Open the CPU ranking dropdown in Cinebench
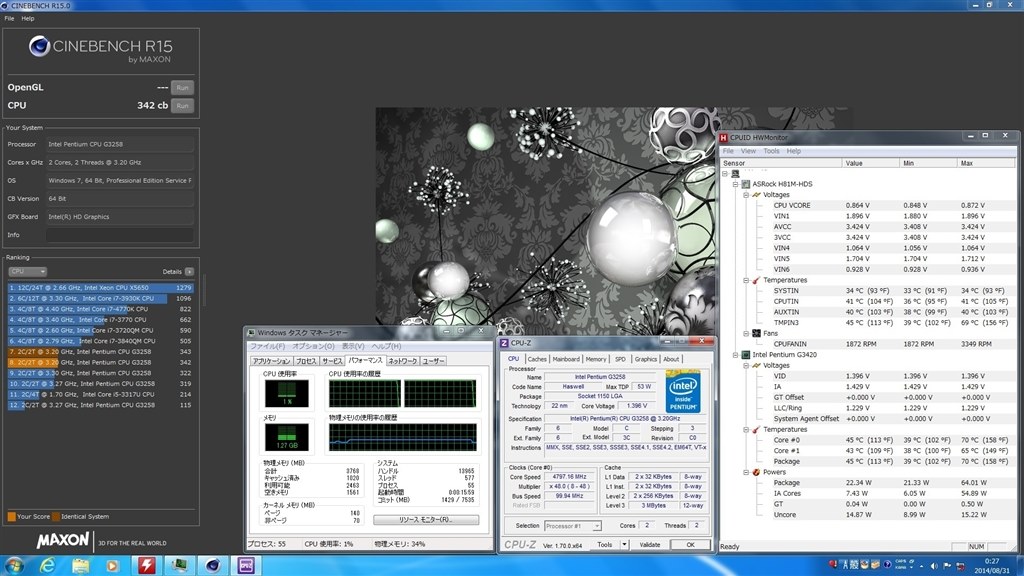The image size is (1024, 576). (x=27, y=272)
